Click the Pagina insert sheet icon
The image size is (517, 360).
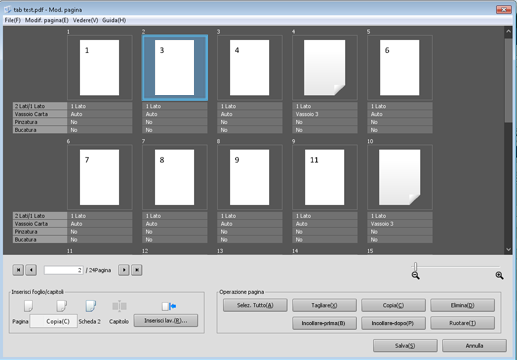click(x=28, y=306)
